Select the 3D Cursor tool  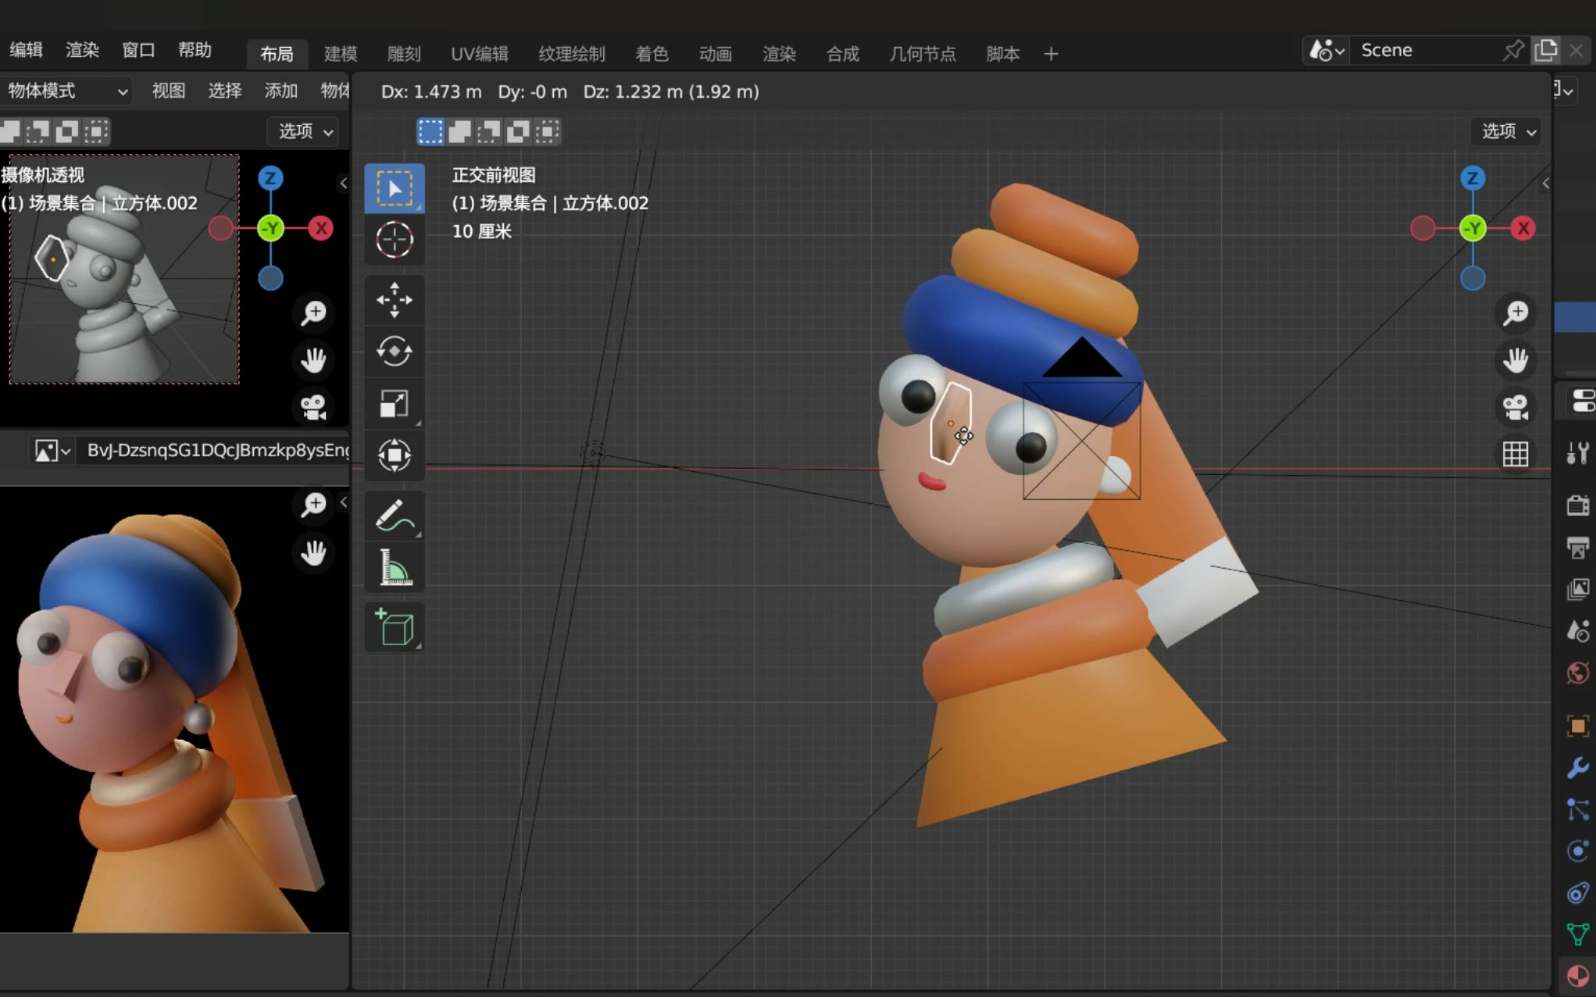[x=394, y=240]
